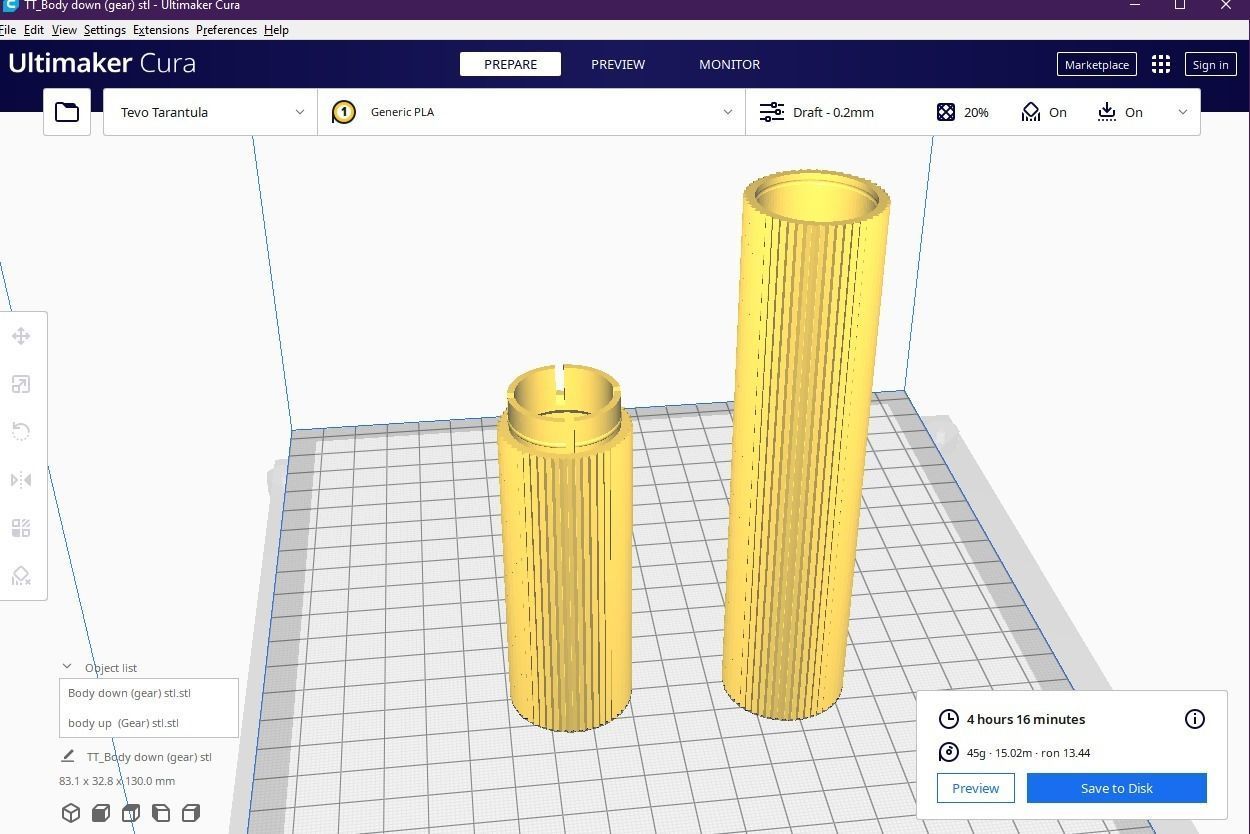Click the pencil edit job name icon
1250x834 pixels.
(68, 756)
